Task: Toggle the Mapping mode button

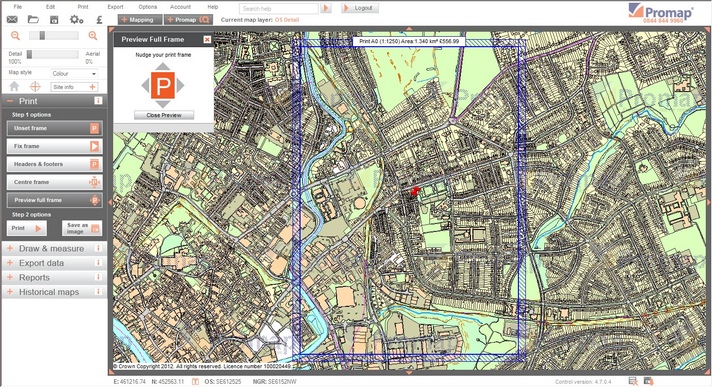Action: coord(140,20)
